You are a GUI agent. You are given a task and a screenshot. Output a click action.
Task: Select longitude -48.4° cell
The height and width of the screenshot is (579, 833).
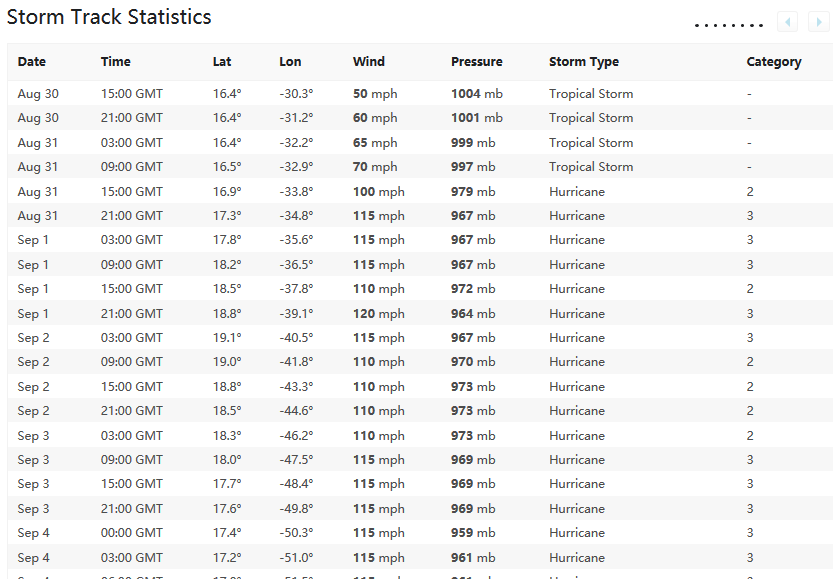(296, 484)
